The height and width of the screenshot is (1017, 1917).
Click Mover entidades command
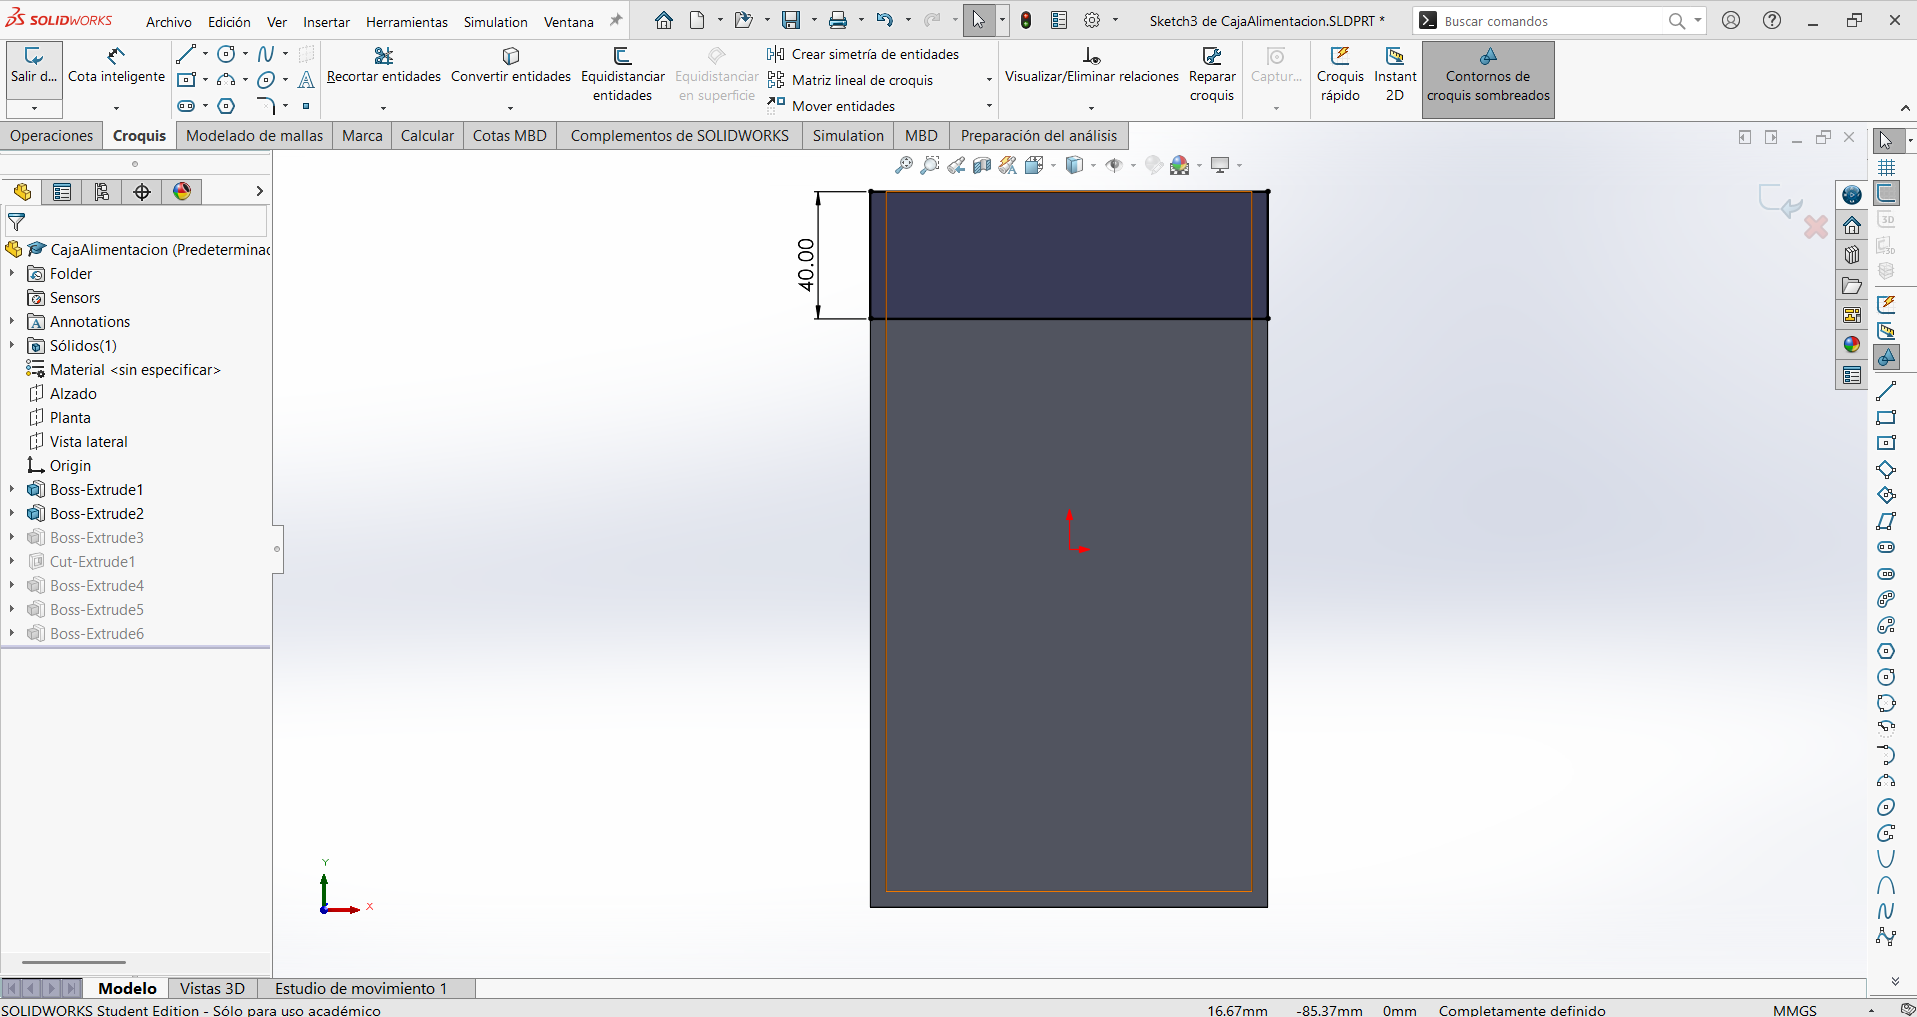pos(832,106)
